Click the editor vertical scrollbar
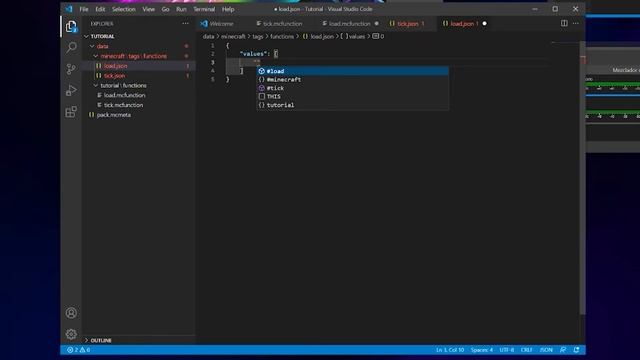 tap(582, 178)
